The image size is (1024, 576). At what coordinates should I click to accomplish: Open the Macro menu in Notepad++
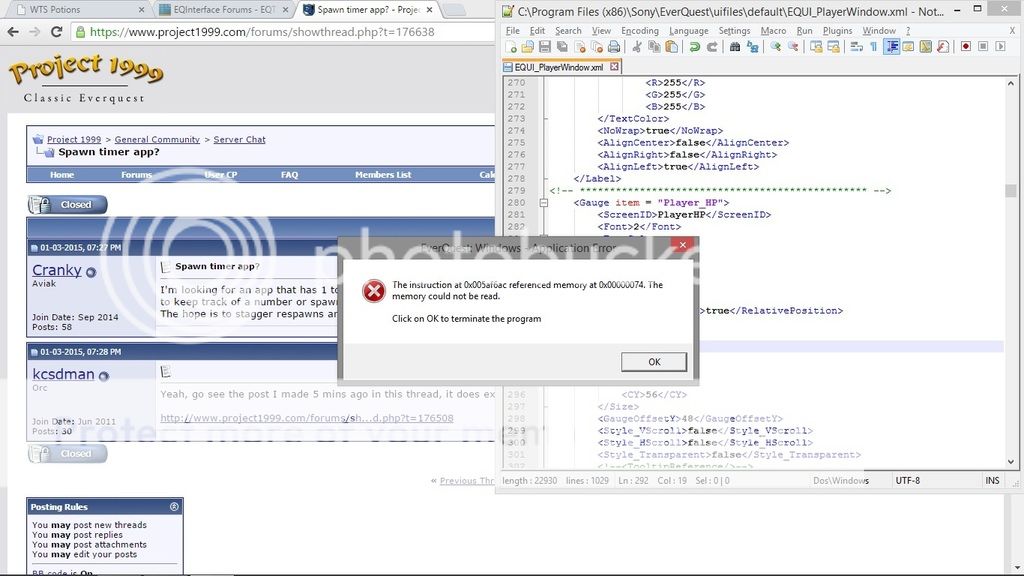pos(773,31)
